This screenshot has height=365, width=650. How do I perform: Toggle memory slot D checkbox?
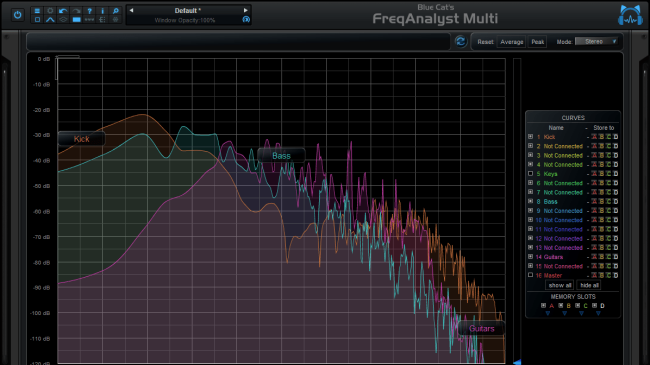tap(594, 306)
